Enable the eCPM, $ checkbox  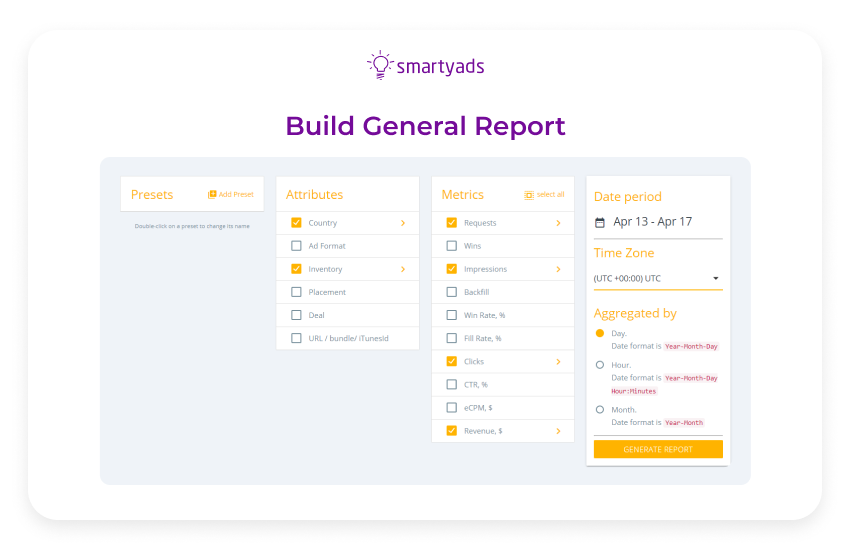[x=452, y=407]
